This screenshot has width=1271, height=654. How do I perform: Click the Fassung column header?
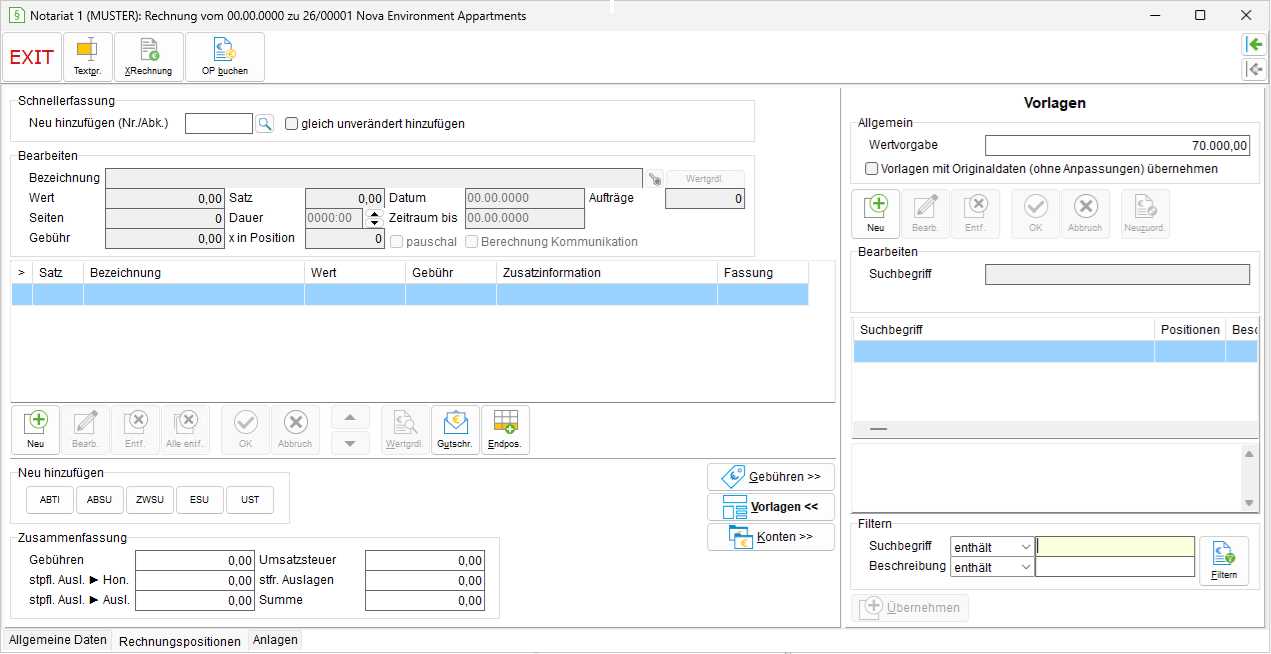[763, 272]
